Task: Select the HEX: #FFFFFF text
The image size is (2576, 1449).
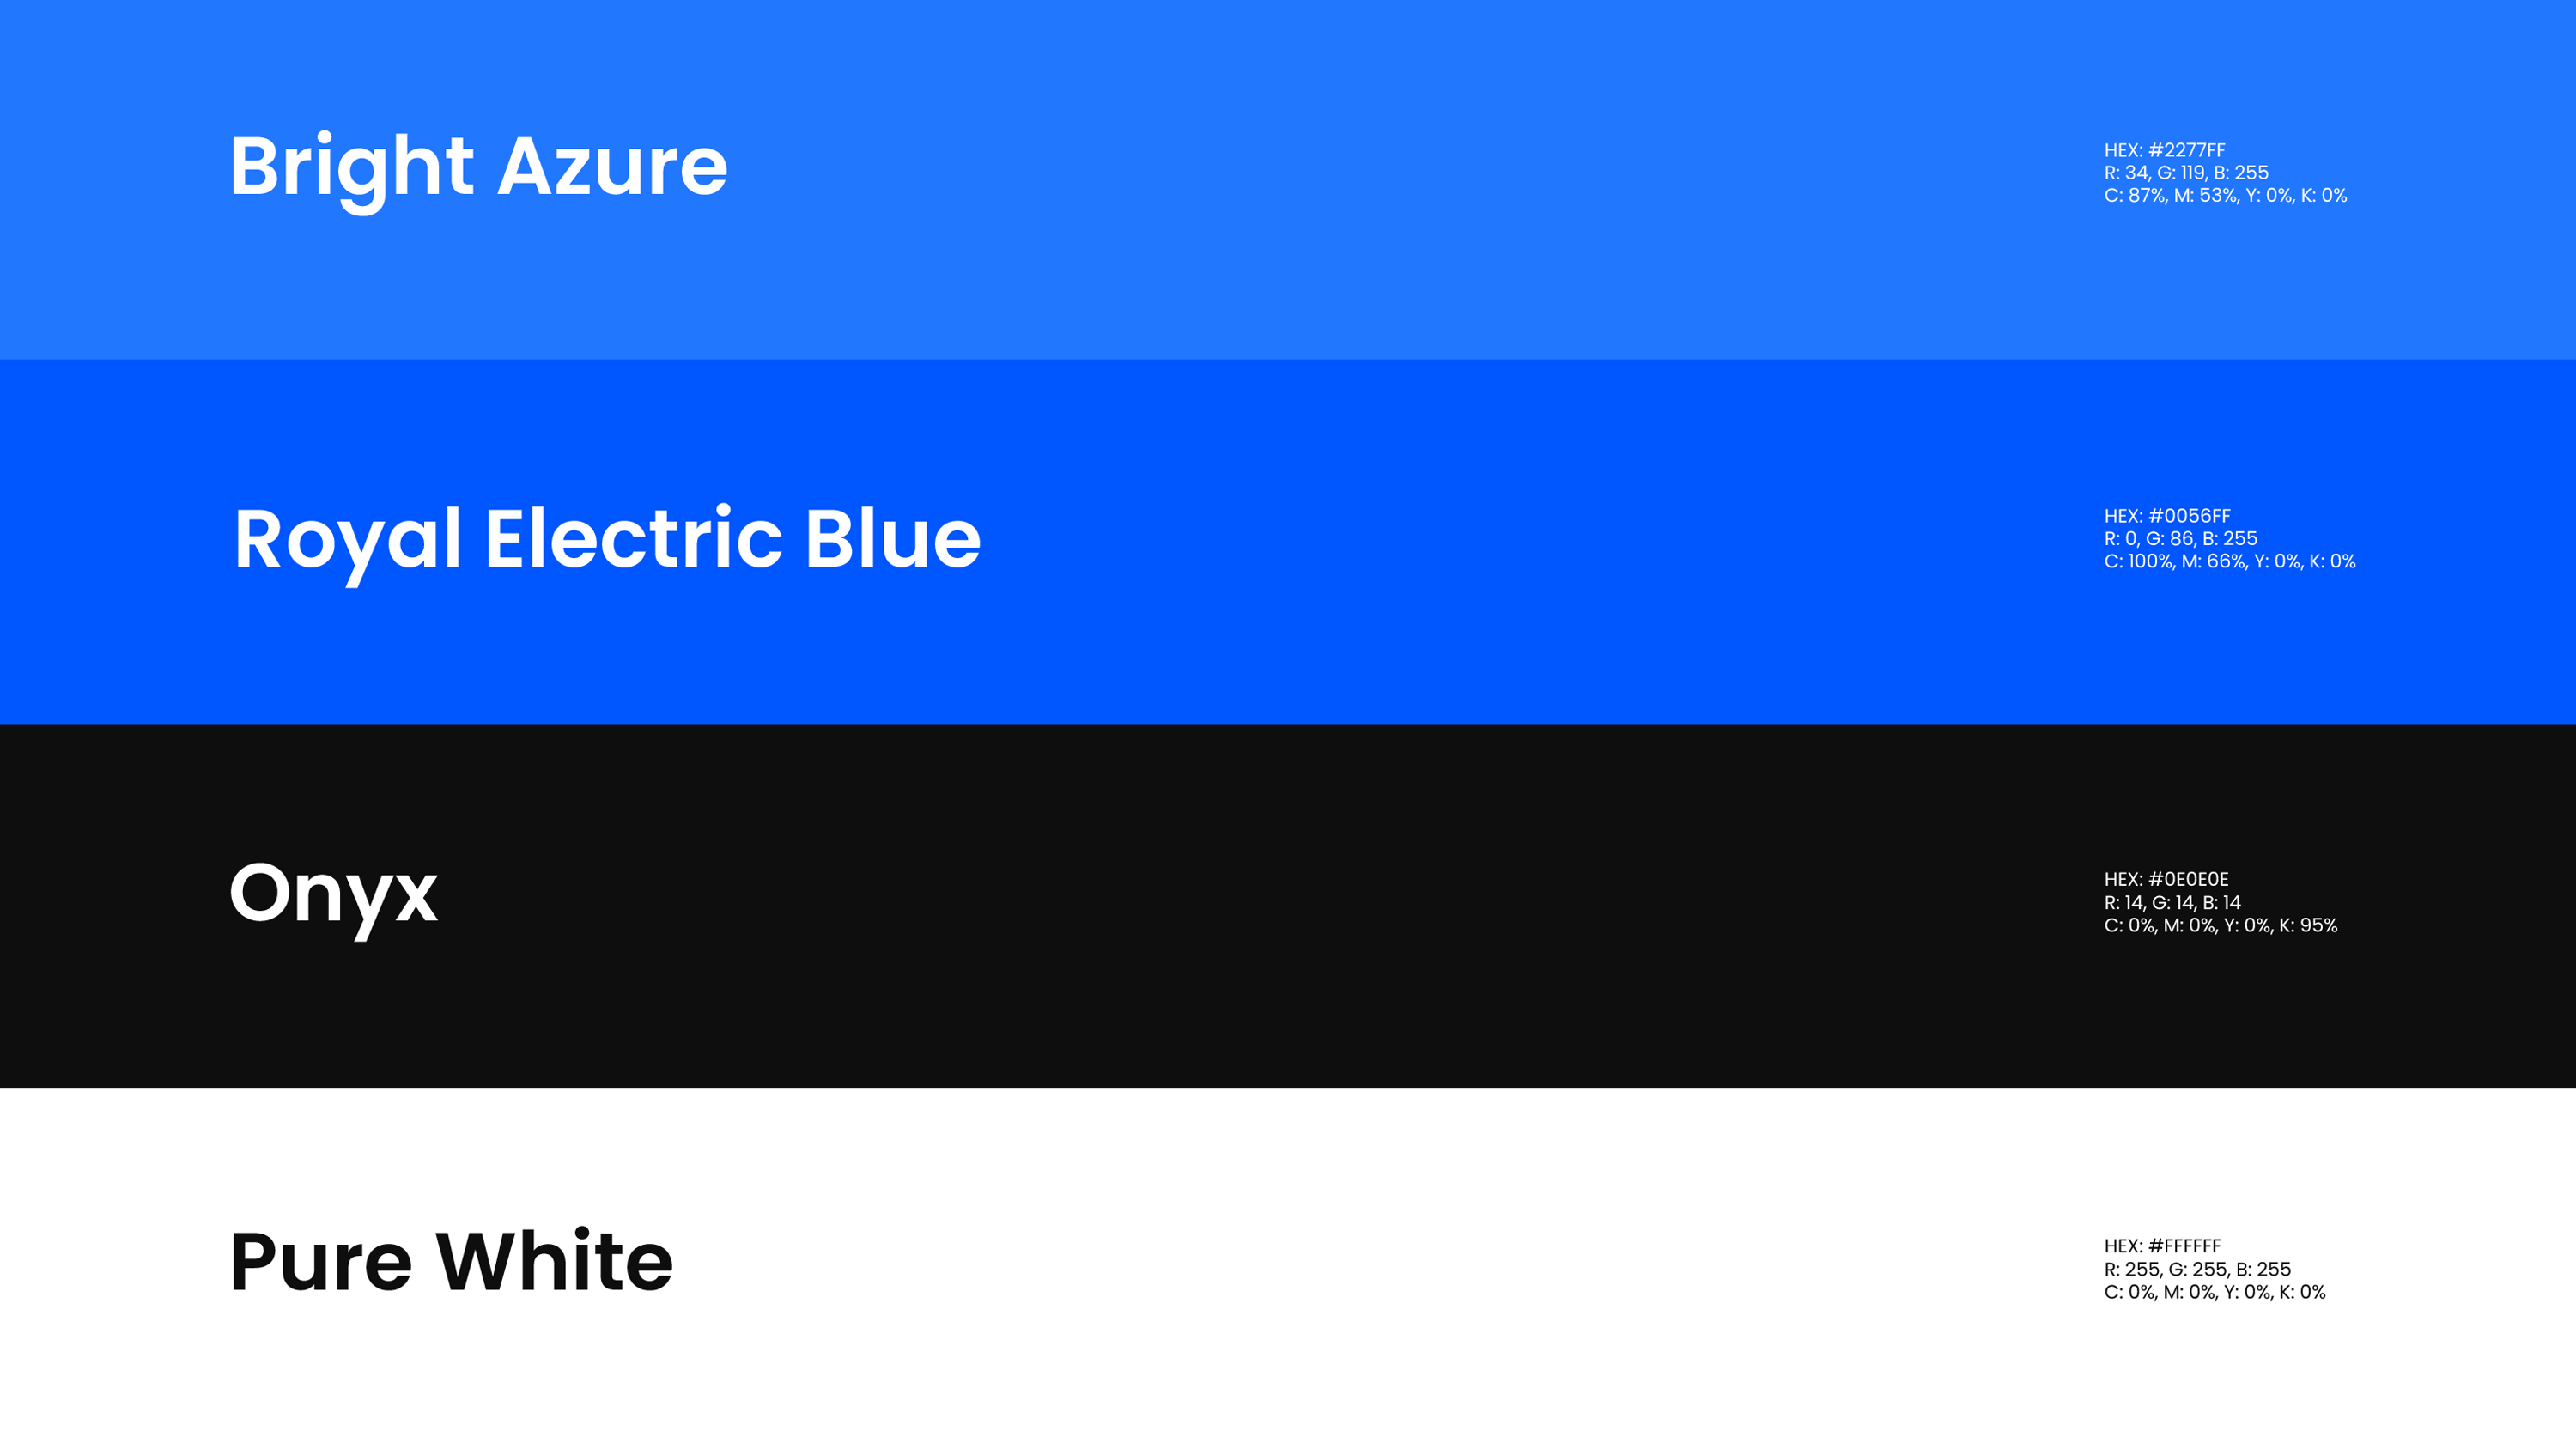Action: [x=2162, y=1246]
